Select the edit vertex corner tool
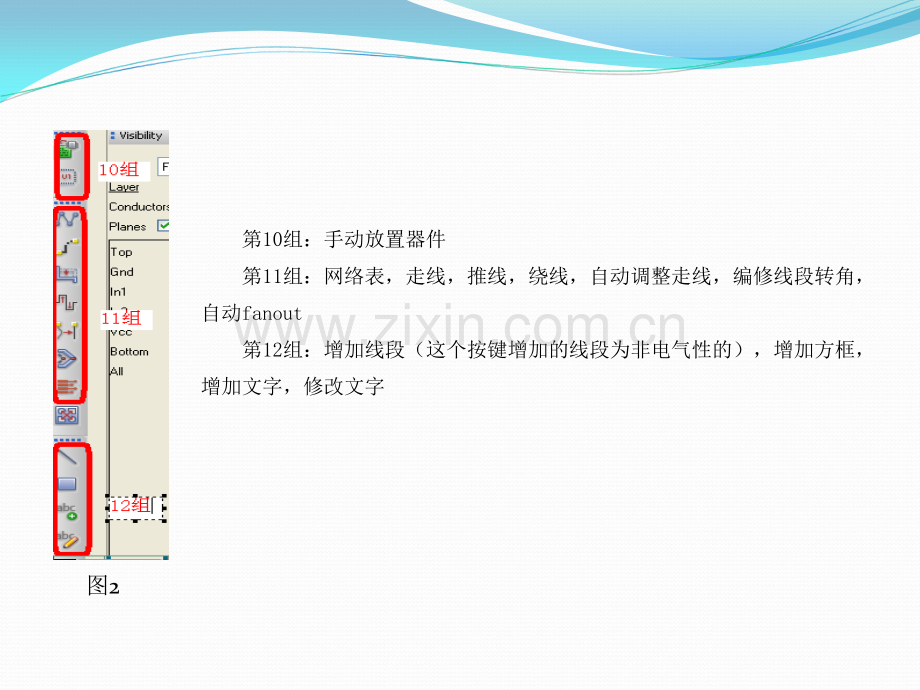Screen dimensions: 920x690 click(x=67, y=358)
